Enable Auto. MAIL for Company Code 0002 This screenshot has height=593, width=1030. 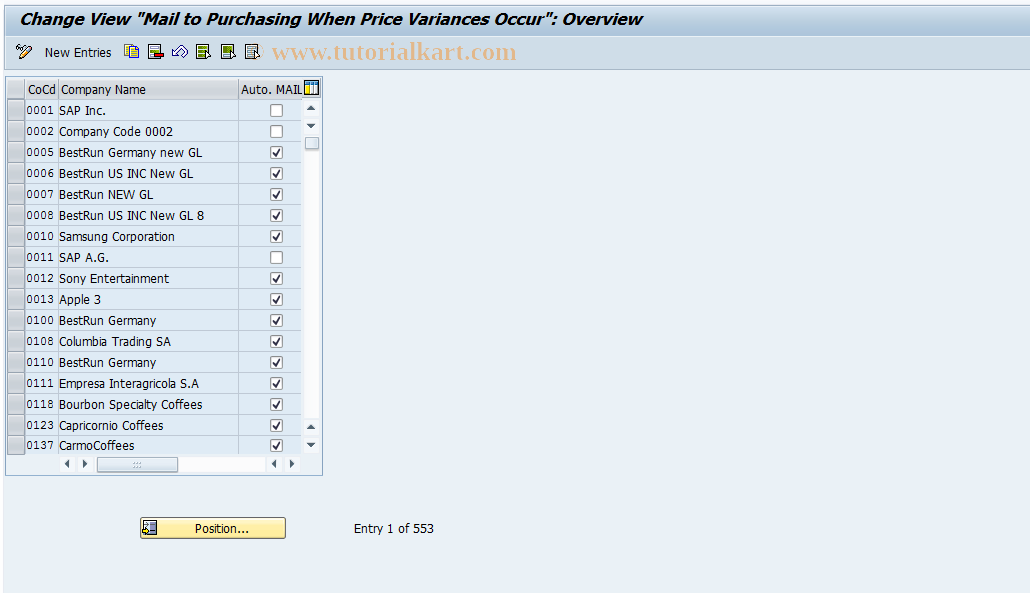(x=277, y=131)
